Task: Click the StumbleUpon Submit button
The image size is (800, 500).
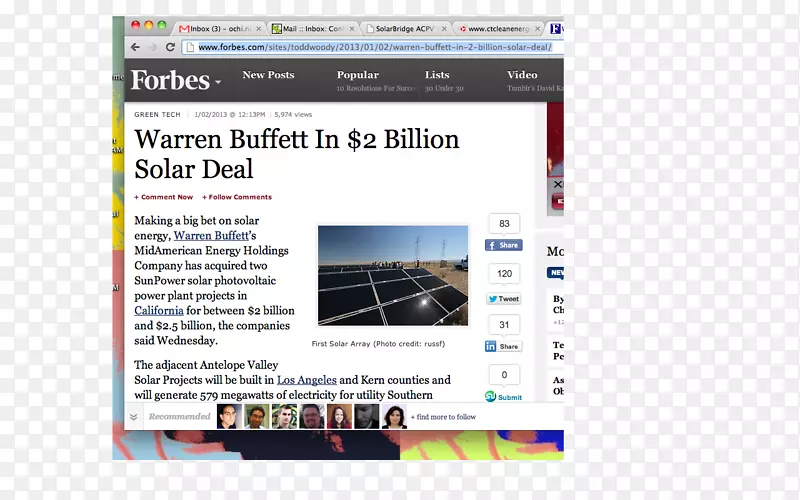Action: [503, 397]
